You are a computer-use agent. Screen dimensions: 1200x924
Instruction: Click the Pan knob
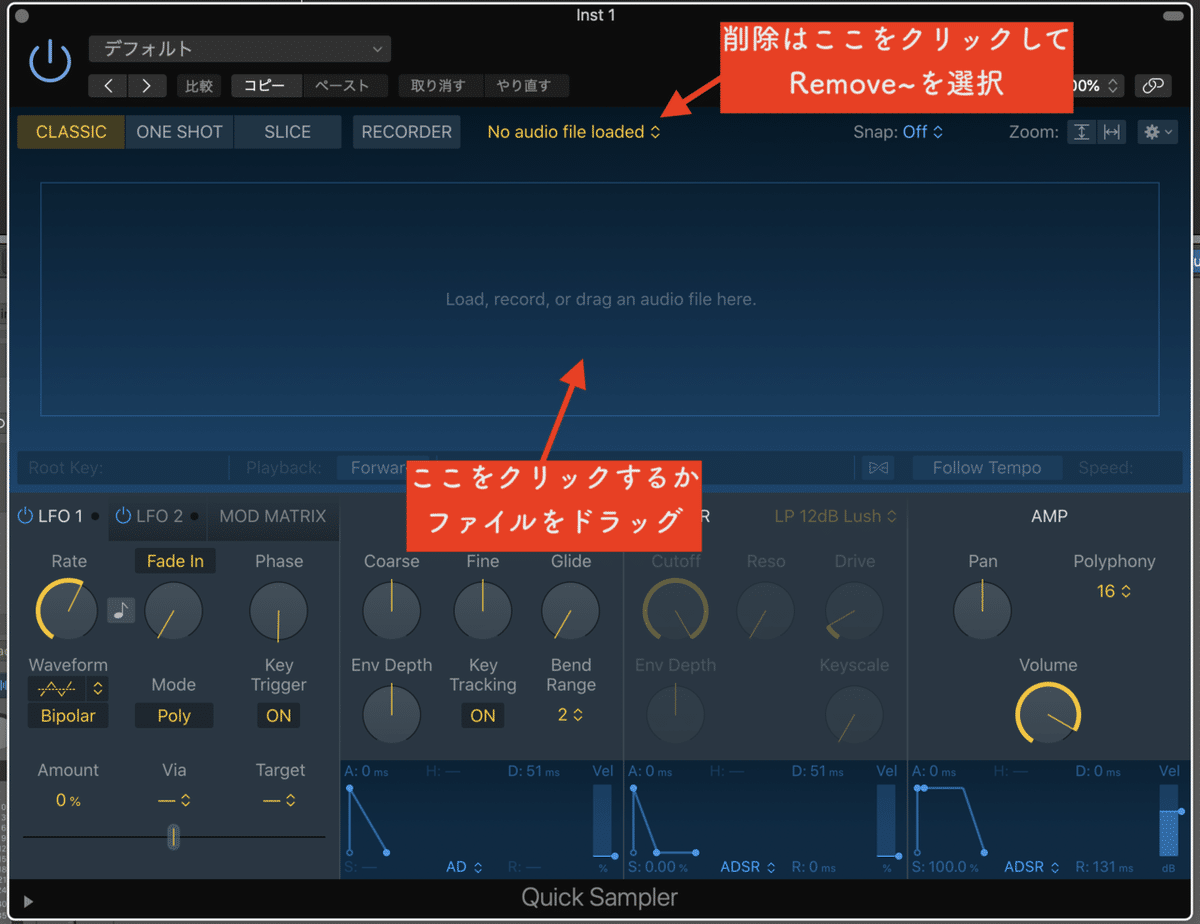pos(982,611)
